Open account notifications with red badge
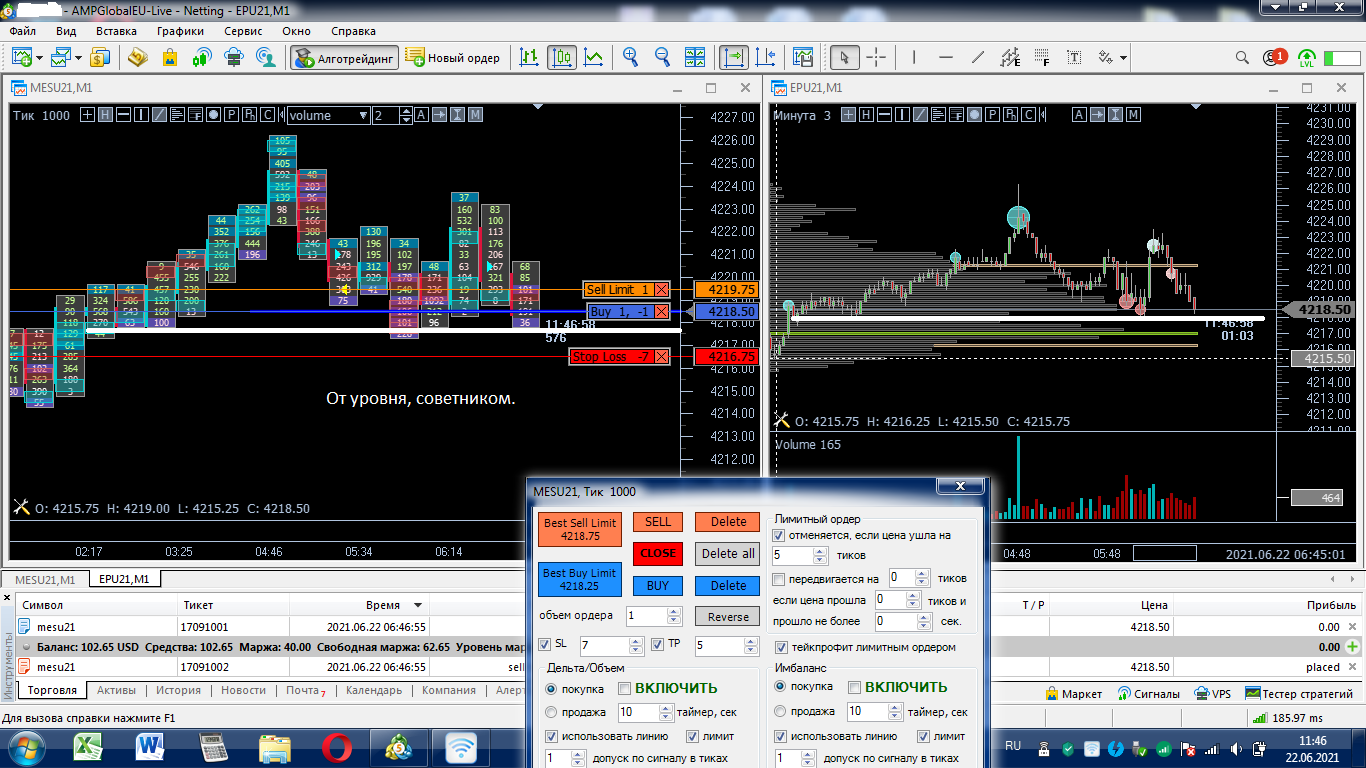The height and width of the screenshot is (768, 1366). pos(1275,57)
